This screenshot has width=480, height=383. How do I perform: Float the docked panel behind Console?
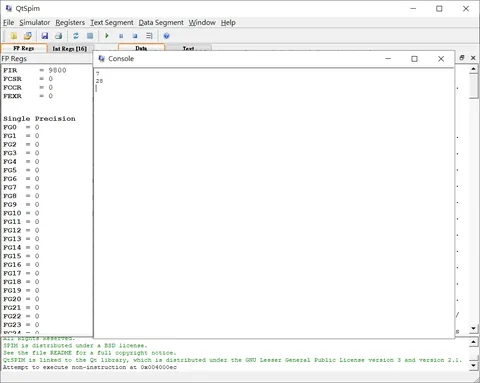click(462, 58)
